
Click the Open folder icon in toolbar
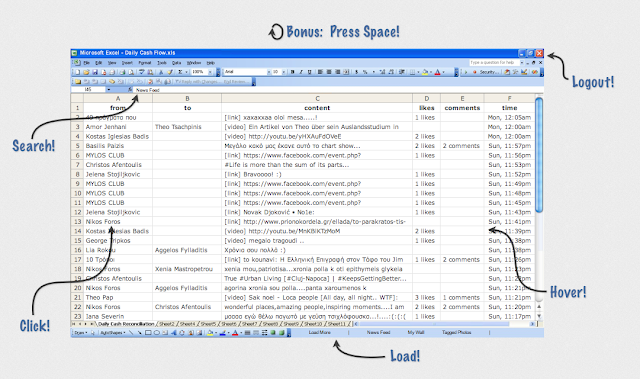tap(86, 72)
